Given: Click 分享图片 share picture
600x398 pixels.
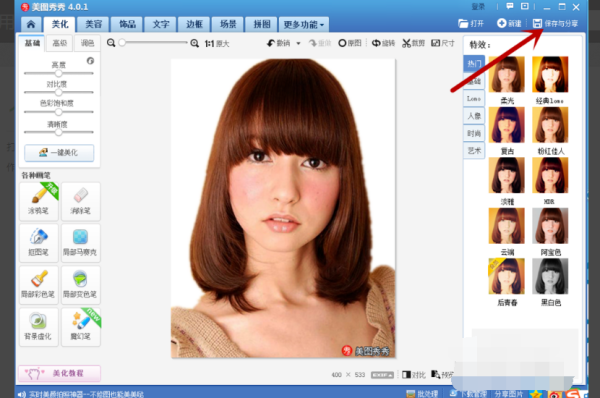Looking at the screenshot, I should coord(509,394).
